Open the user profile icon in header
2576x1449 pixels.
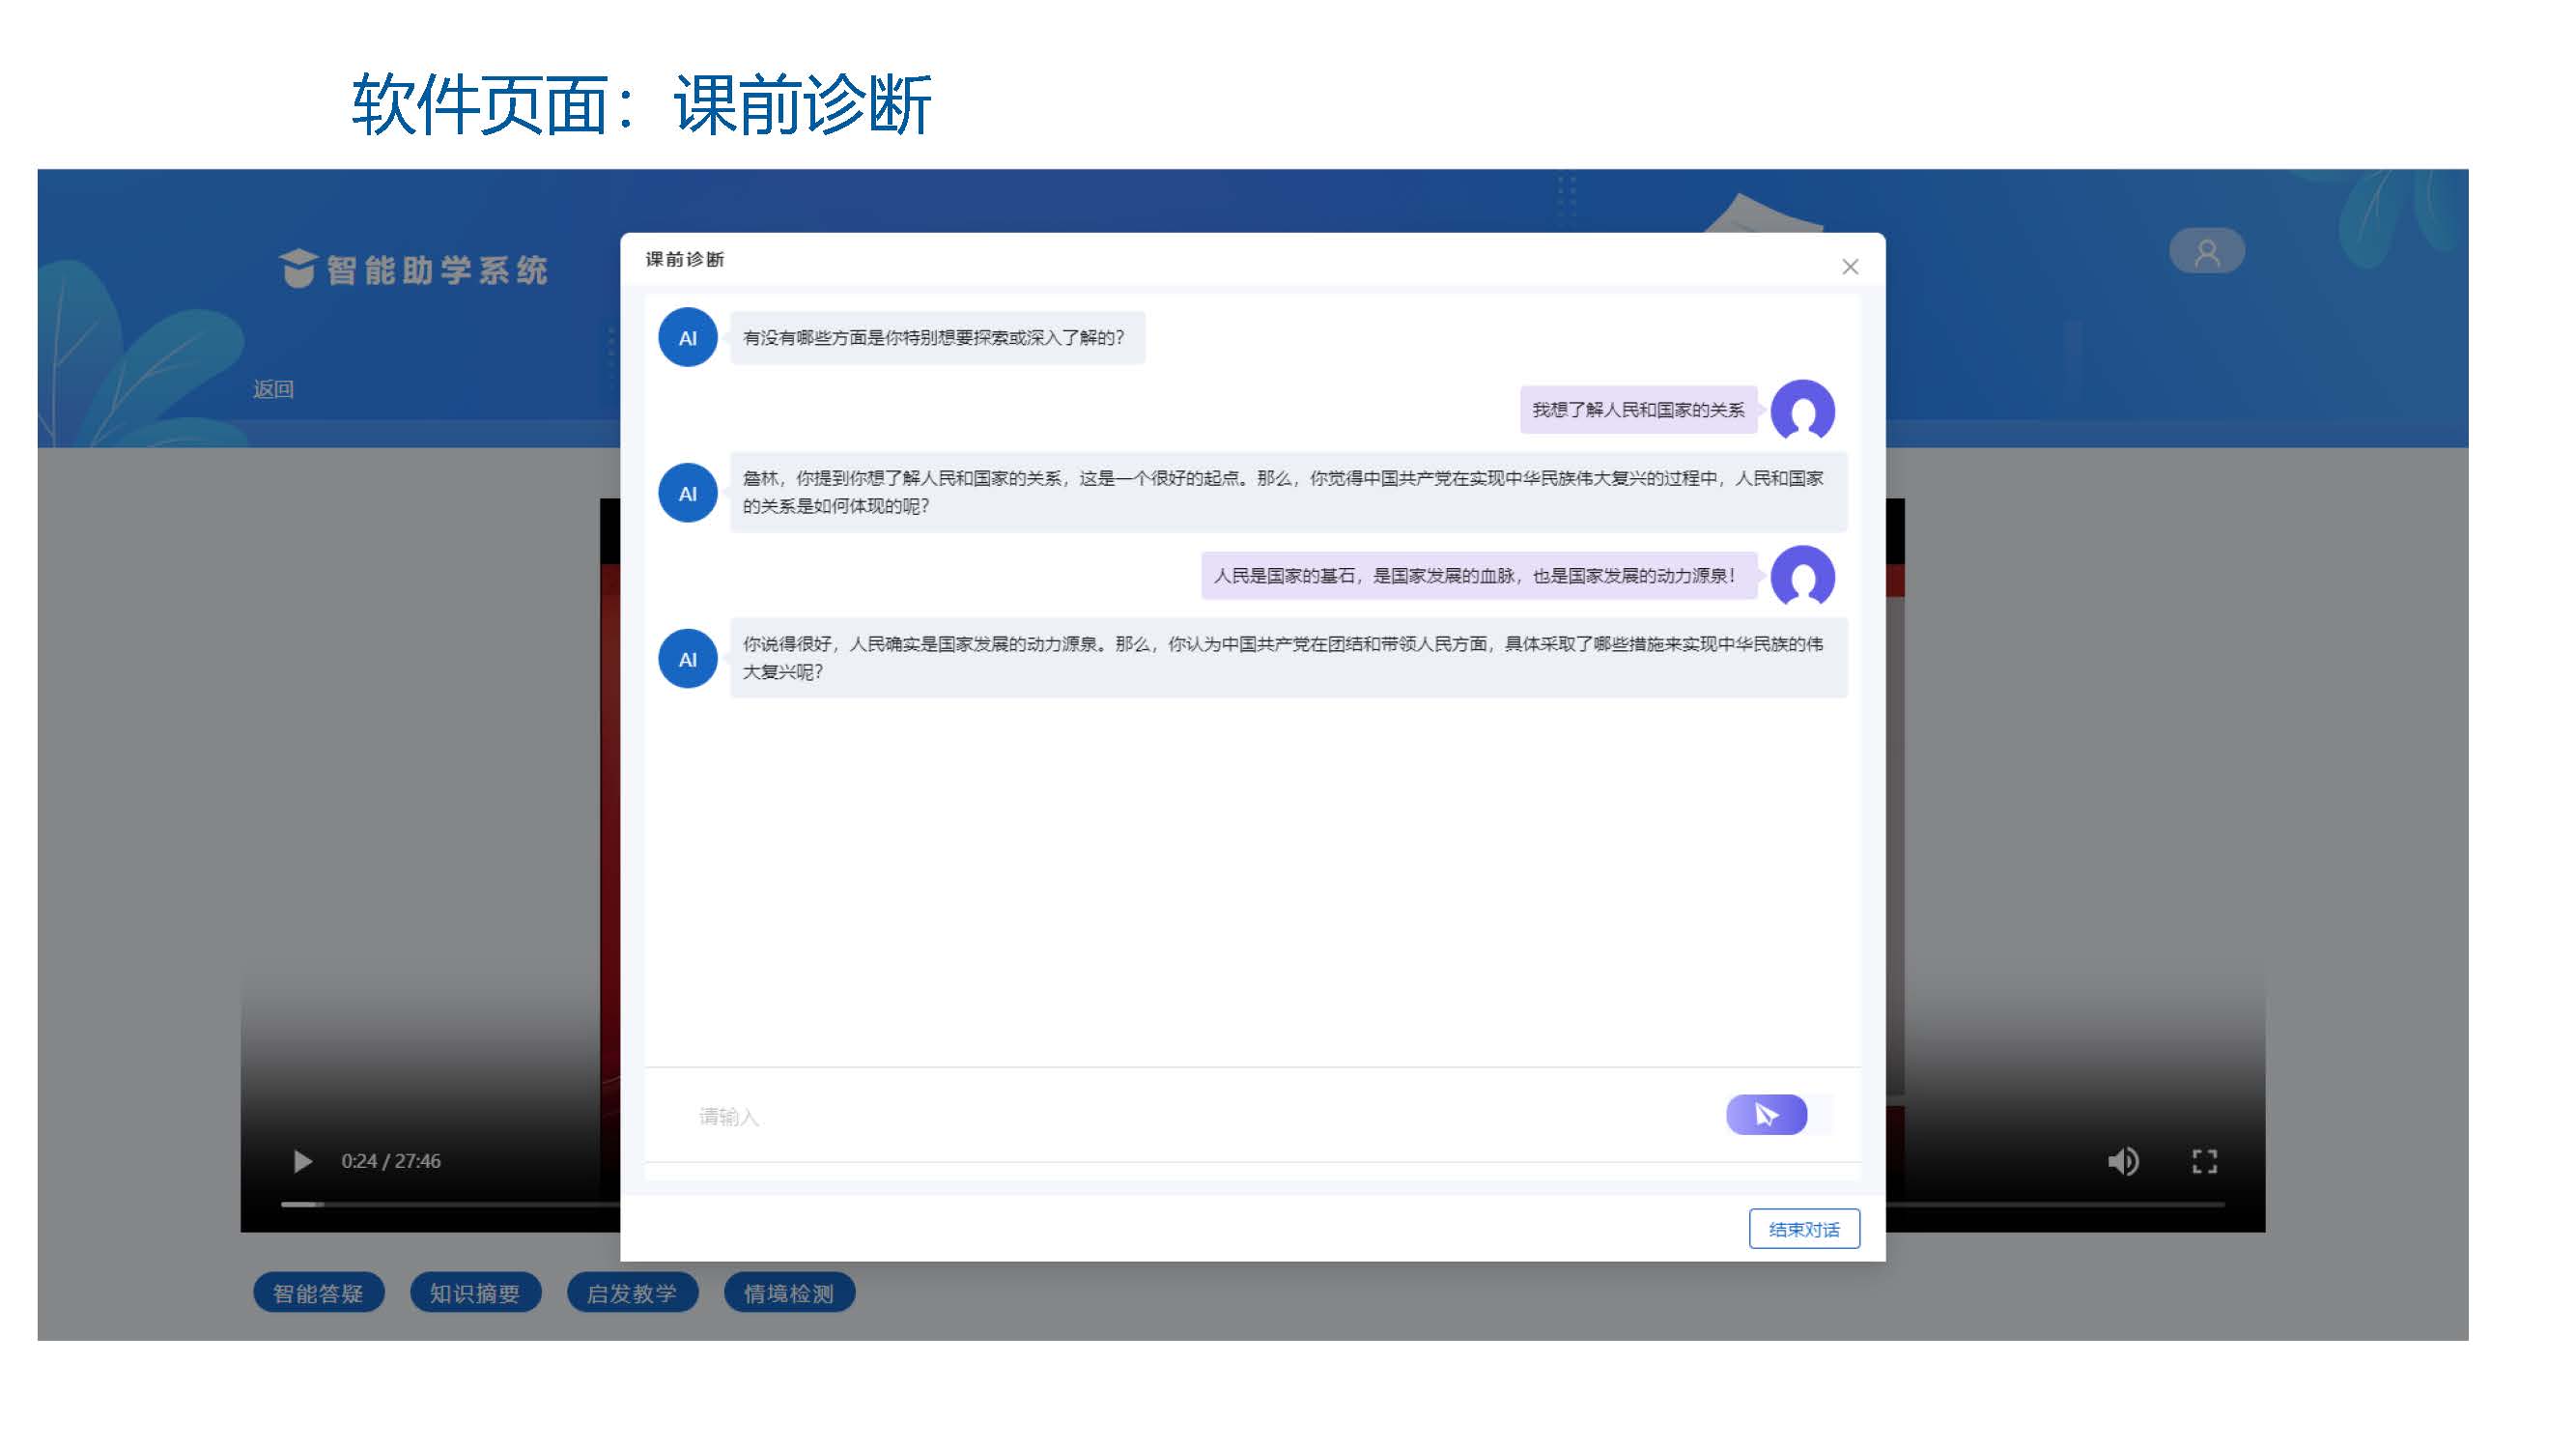click(2206, 252)
